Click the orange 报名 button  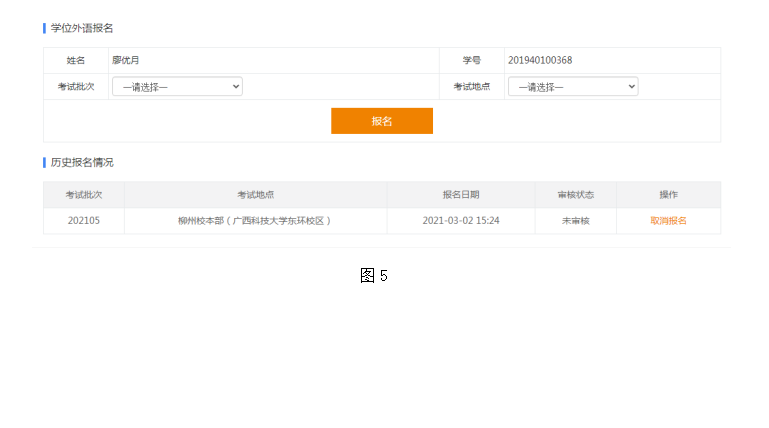382,121
